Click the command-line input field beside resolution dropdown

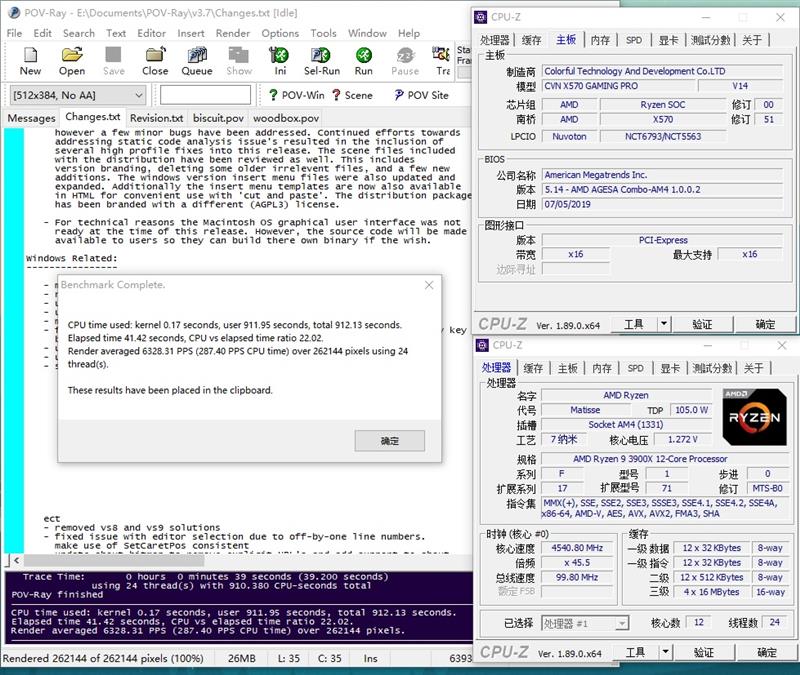coord(205,95)
